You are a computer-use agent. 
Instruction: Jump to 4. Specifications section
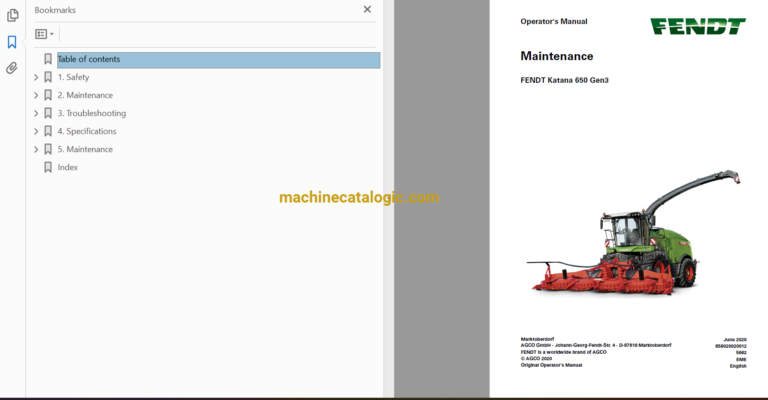tap(87, 132)
